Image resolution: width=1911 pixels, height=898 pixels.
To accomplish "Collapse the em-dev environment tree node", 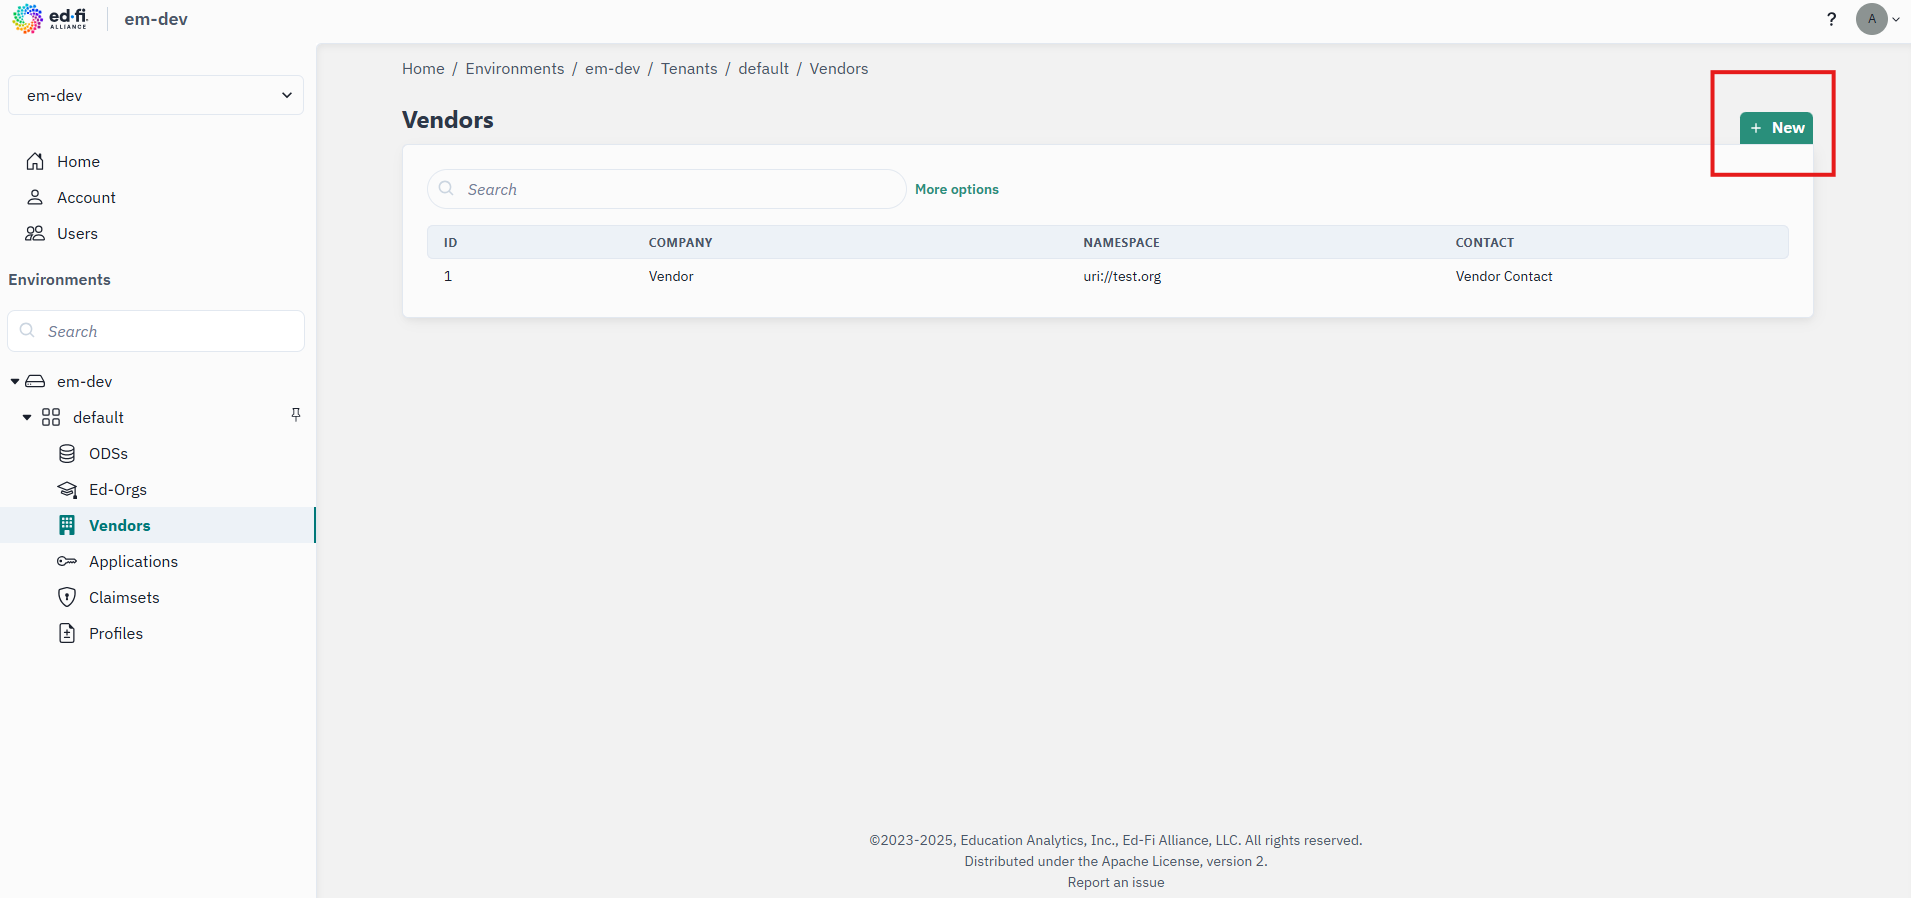I will (15, 381).
